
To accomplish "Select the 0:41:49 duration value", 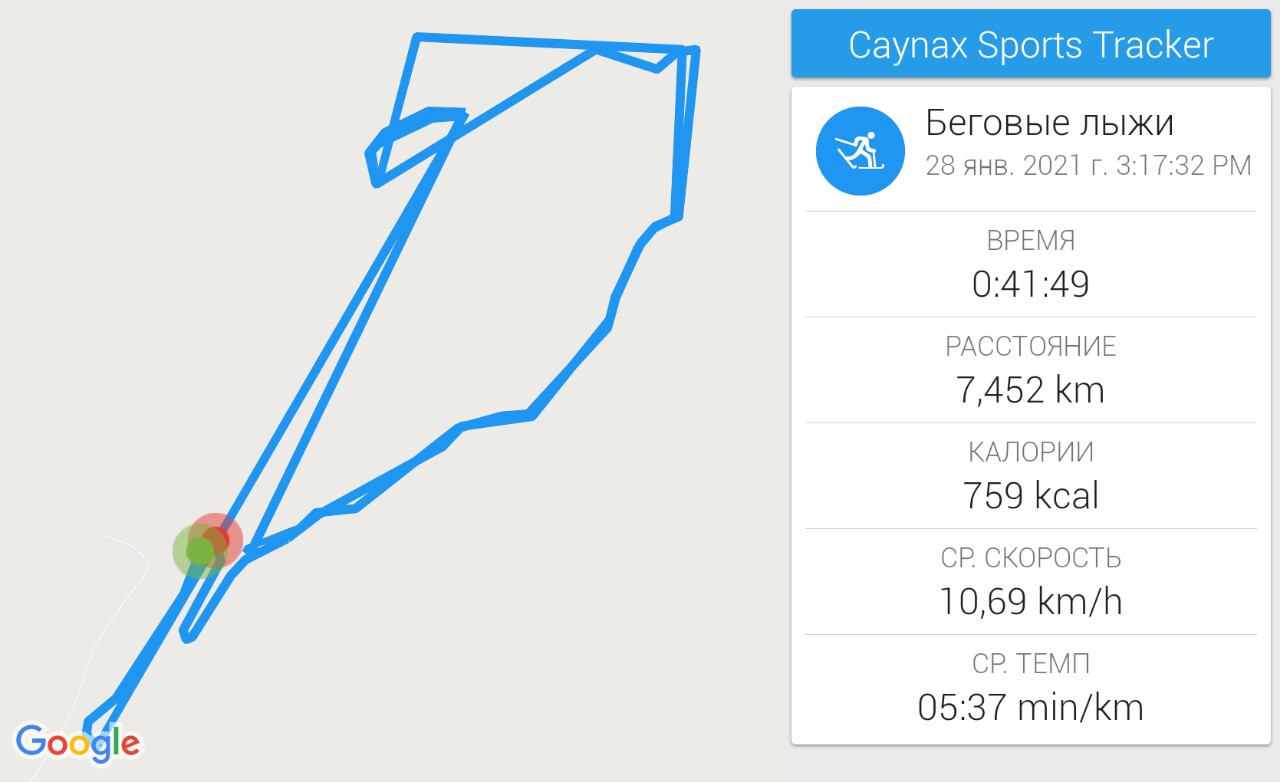I will [1030, 285].
